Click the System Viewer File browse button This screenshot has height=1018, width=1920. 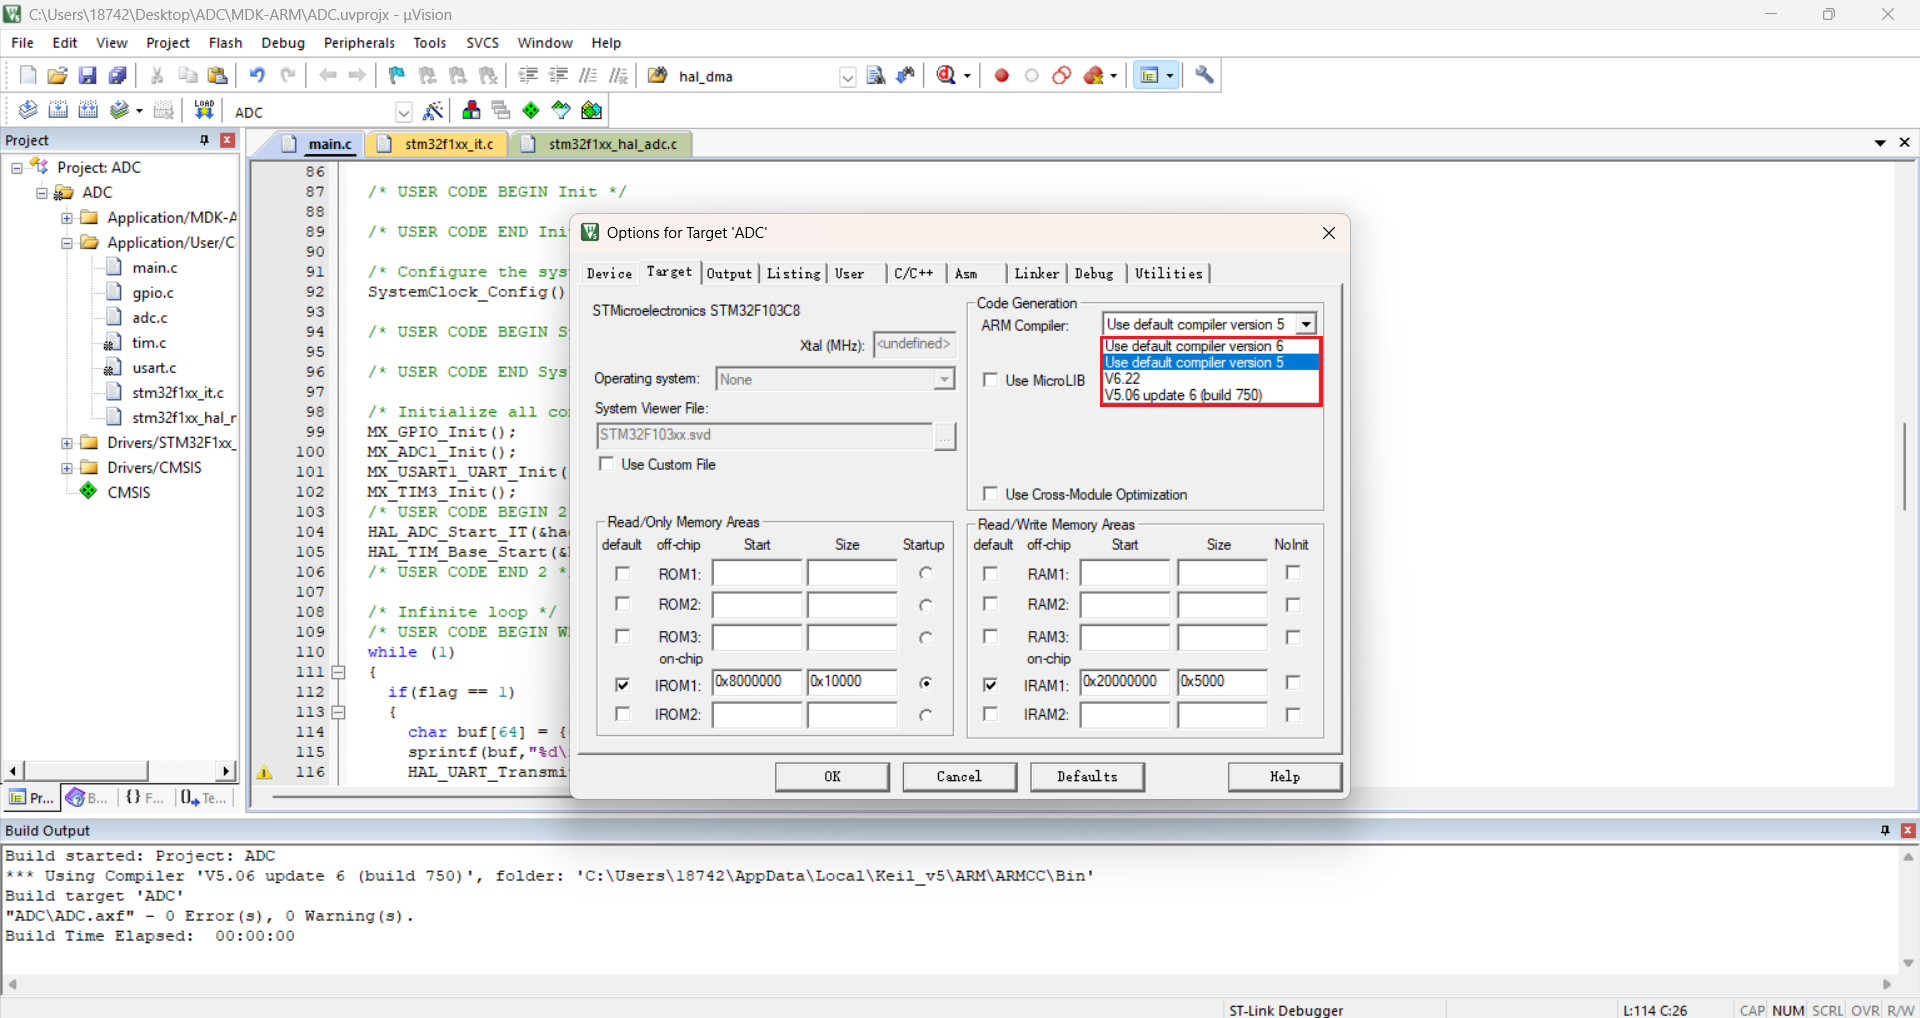click(x=945, y=436)
